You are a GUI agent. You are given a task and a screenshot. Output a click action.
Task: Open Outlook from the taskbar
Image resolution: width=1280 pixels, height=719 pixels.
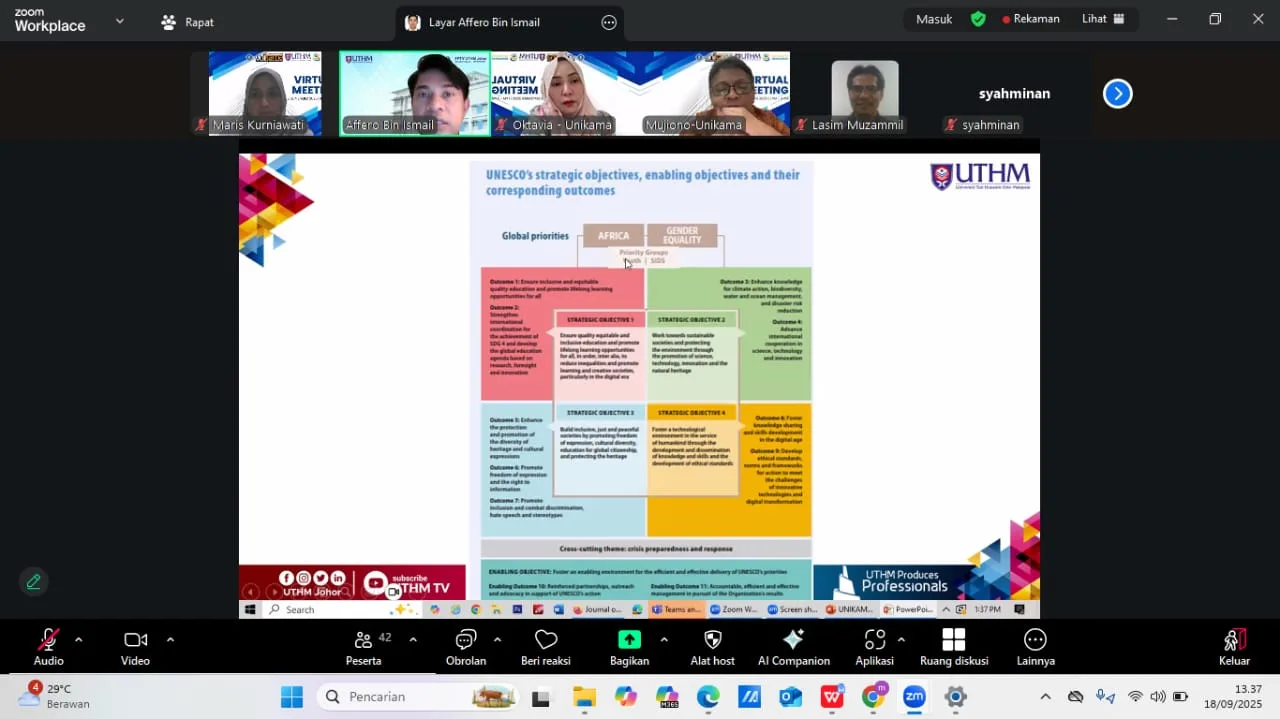(790, 697)
